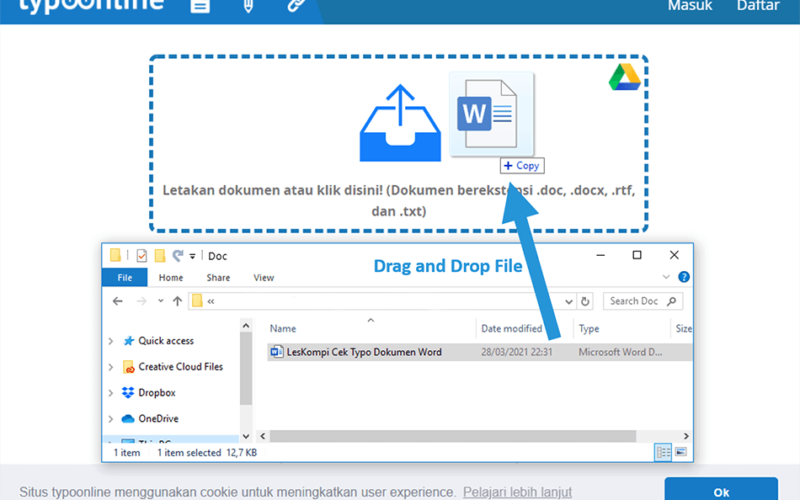Accept cookies with the Ok button

[x=721, y=491]
